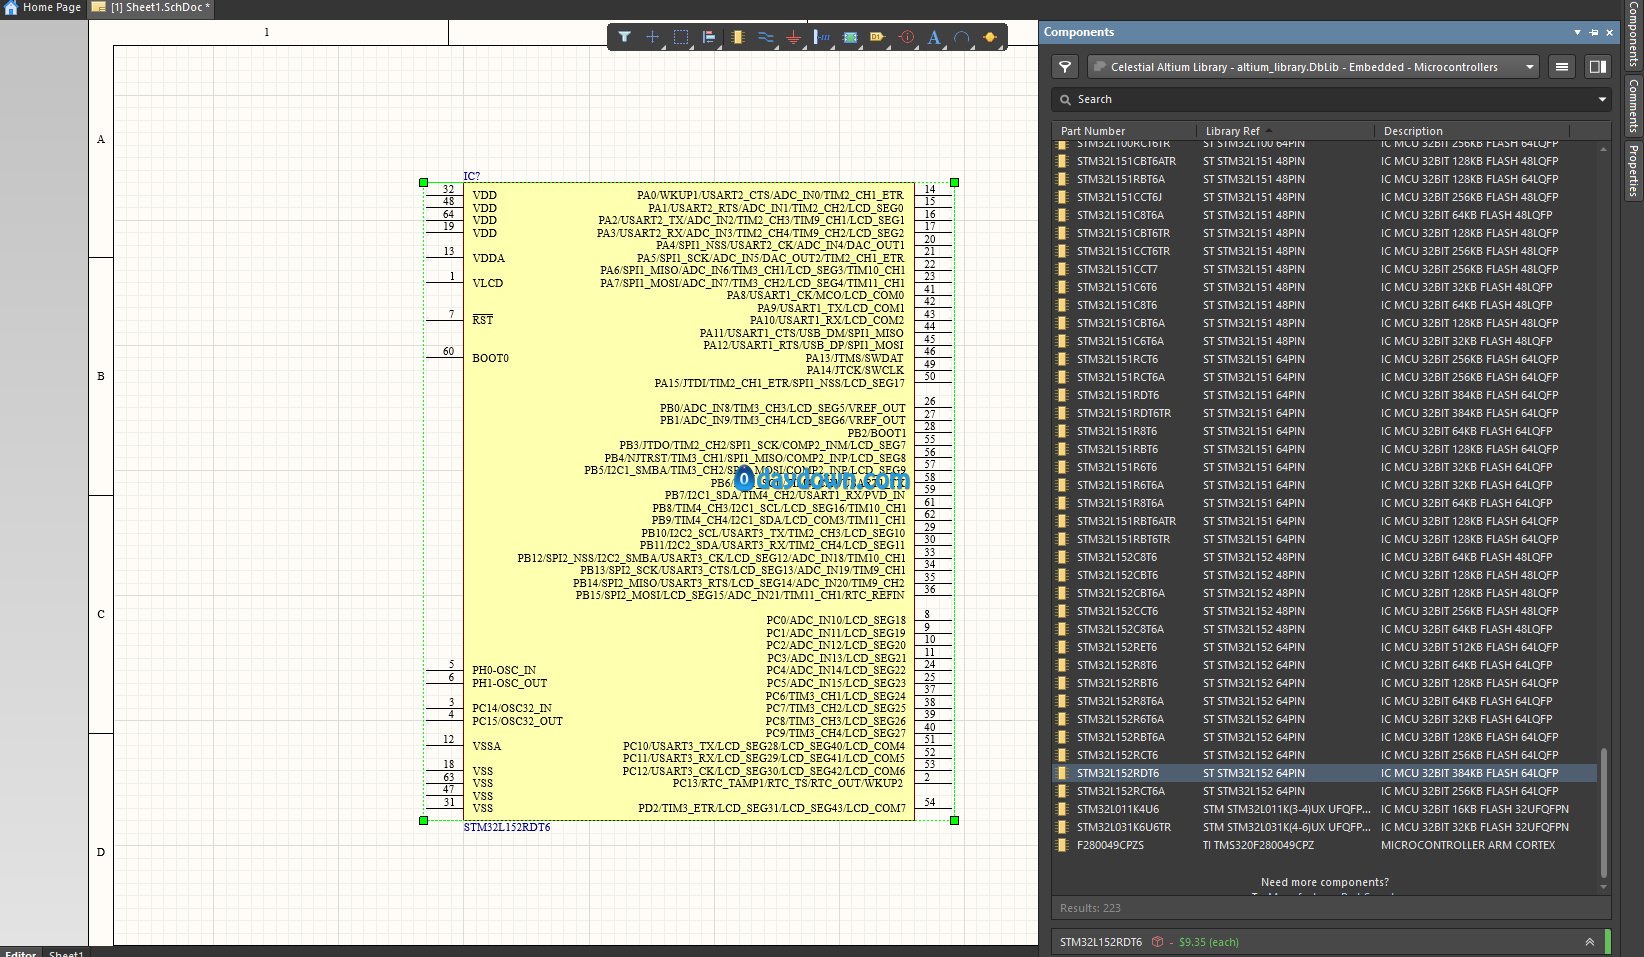Click the $9.35 (each) price text
Screen dimensions: 1644x957
(x=1208, y=942)
